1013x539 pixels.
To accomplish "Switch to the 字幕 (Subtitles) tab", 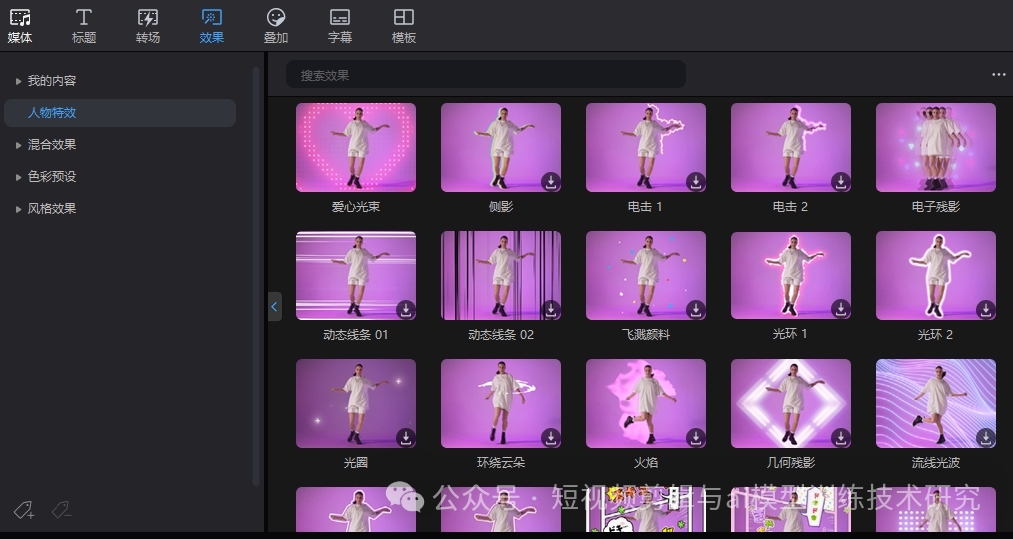I will coord(340,26).
